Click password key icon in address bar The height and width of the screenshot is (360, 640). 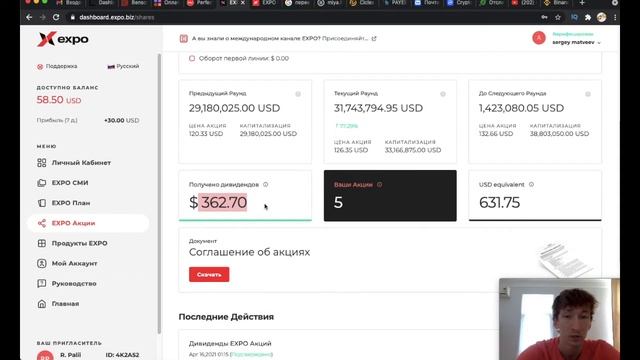pos(544,17)
